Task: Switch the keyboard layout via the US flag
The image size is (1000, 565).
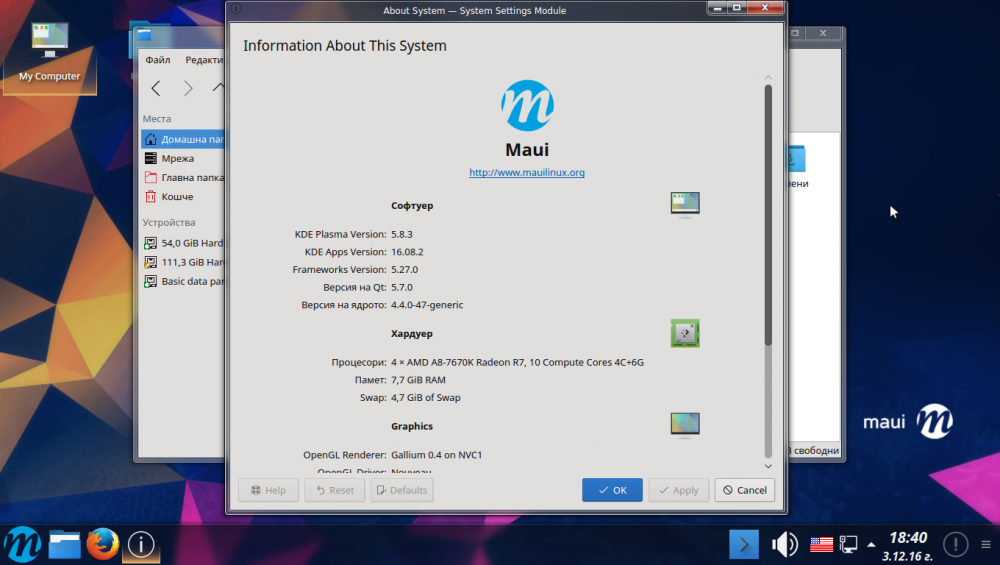Action: point(821,545)
